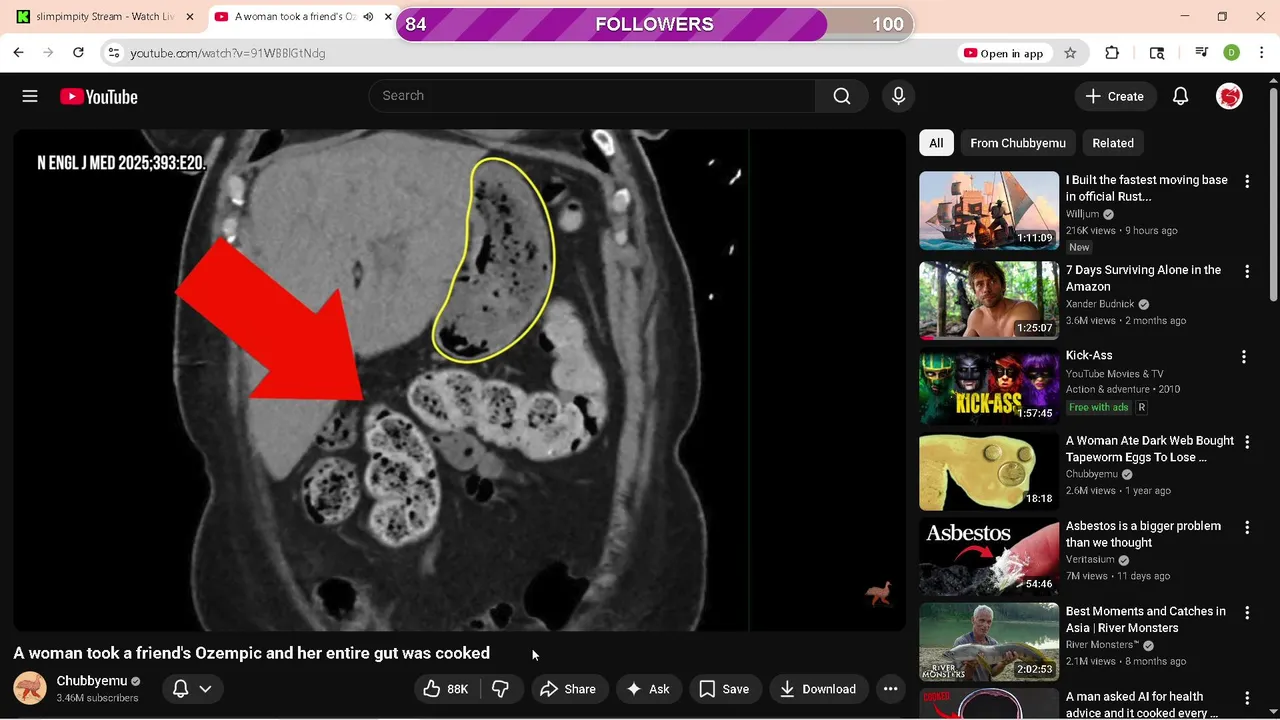This screenshot has height=720, width=1280.
Task: Open 'A Woman Ate Dark Web Bought' title
Action: pos(1150,449)
